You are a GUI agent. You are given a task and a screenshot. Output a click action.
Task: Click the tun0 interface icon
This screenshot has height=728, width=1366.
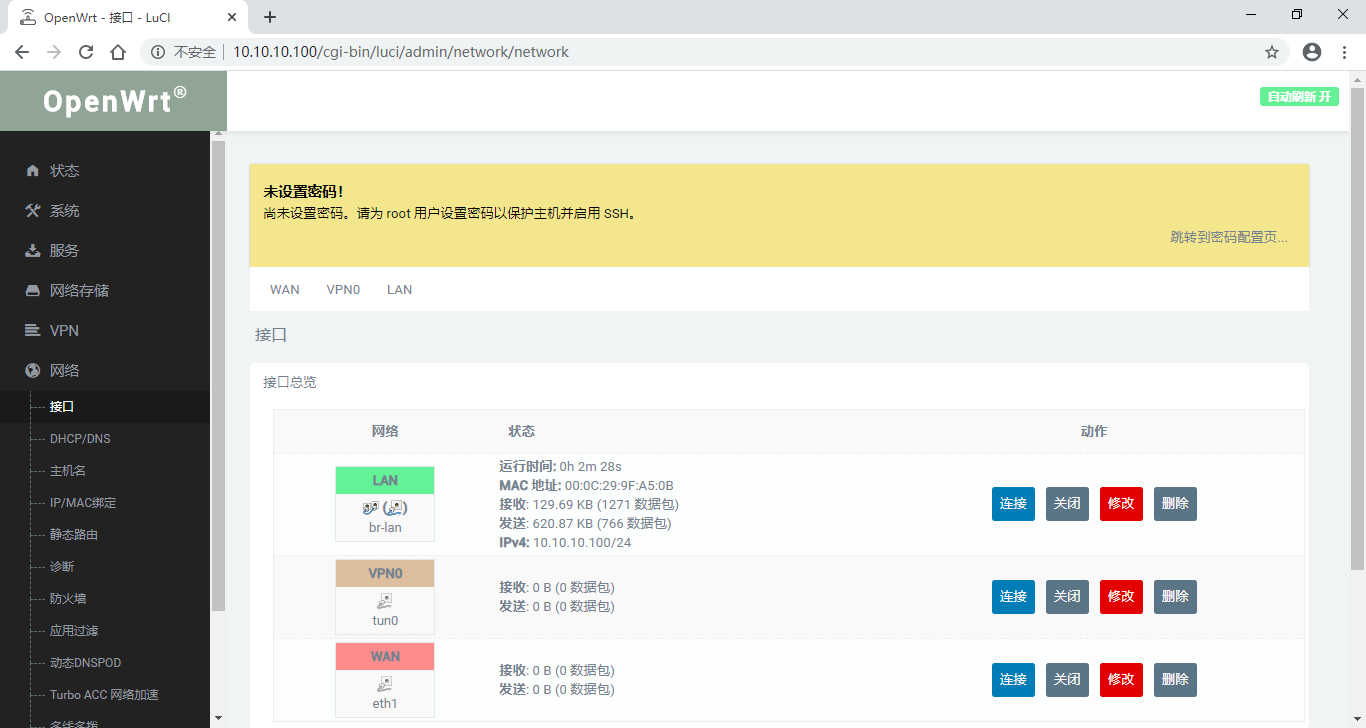385,601
